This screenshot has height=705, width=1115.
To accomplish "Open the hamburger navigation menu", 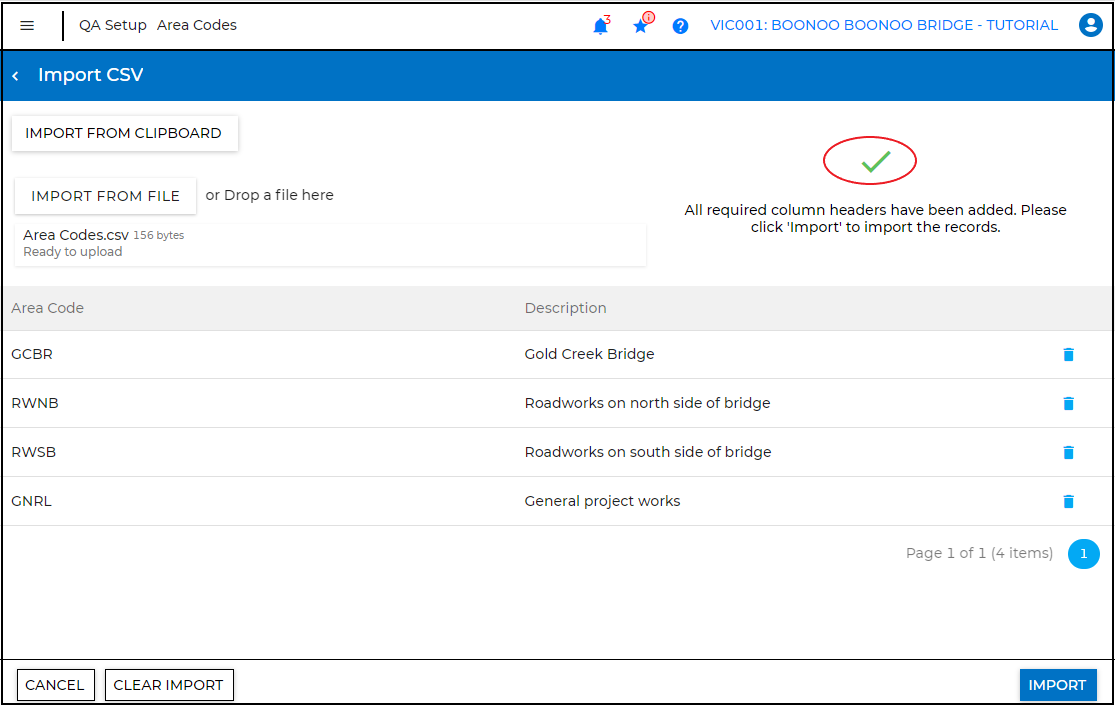I will click(x=27, y=26).
